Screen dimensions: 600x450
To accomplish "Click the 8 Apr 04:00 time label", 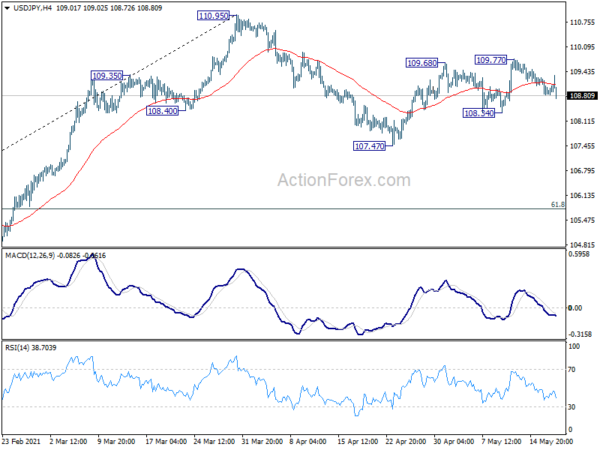I will pos(308,442).
